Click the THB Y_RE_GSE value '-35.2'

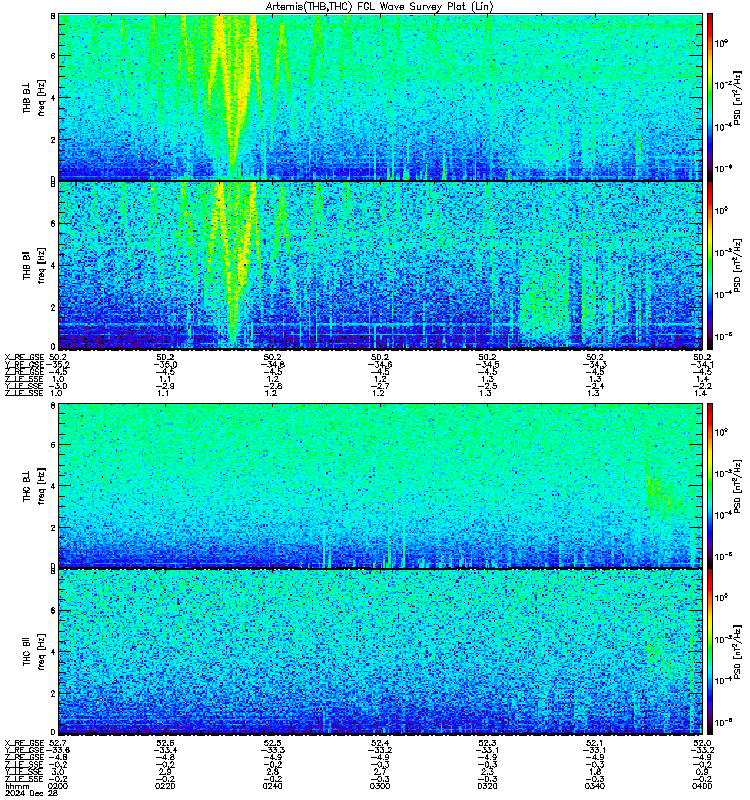tap(57, 364)
